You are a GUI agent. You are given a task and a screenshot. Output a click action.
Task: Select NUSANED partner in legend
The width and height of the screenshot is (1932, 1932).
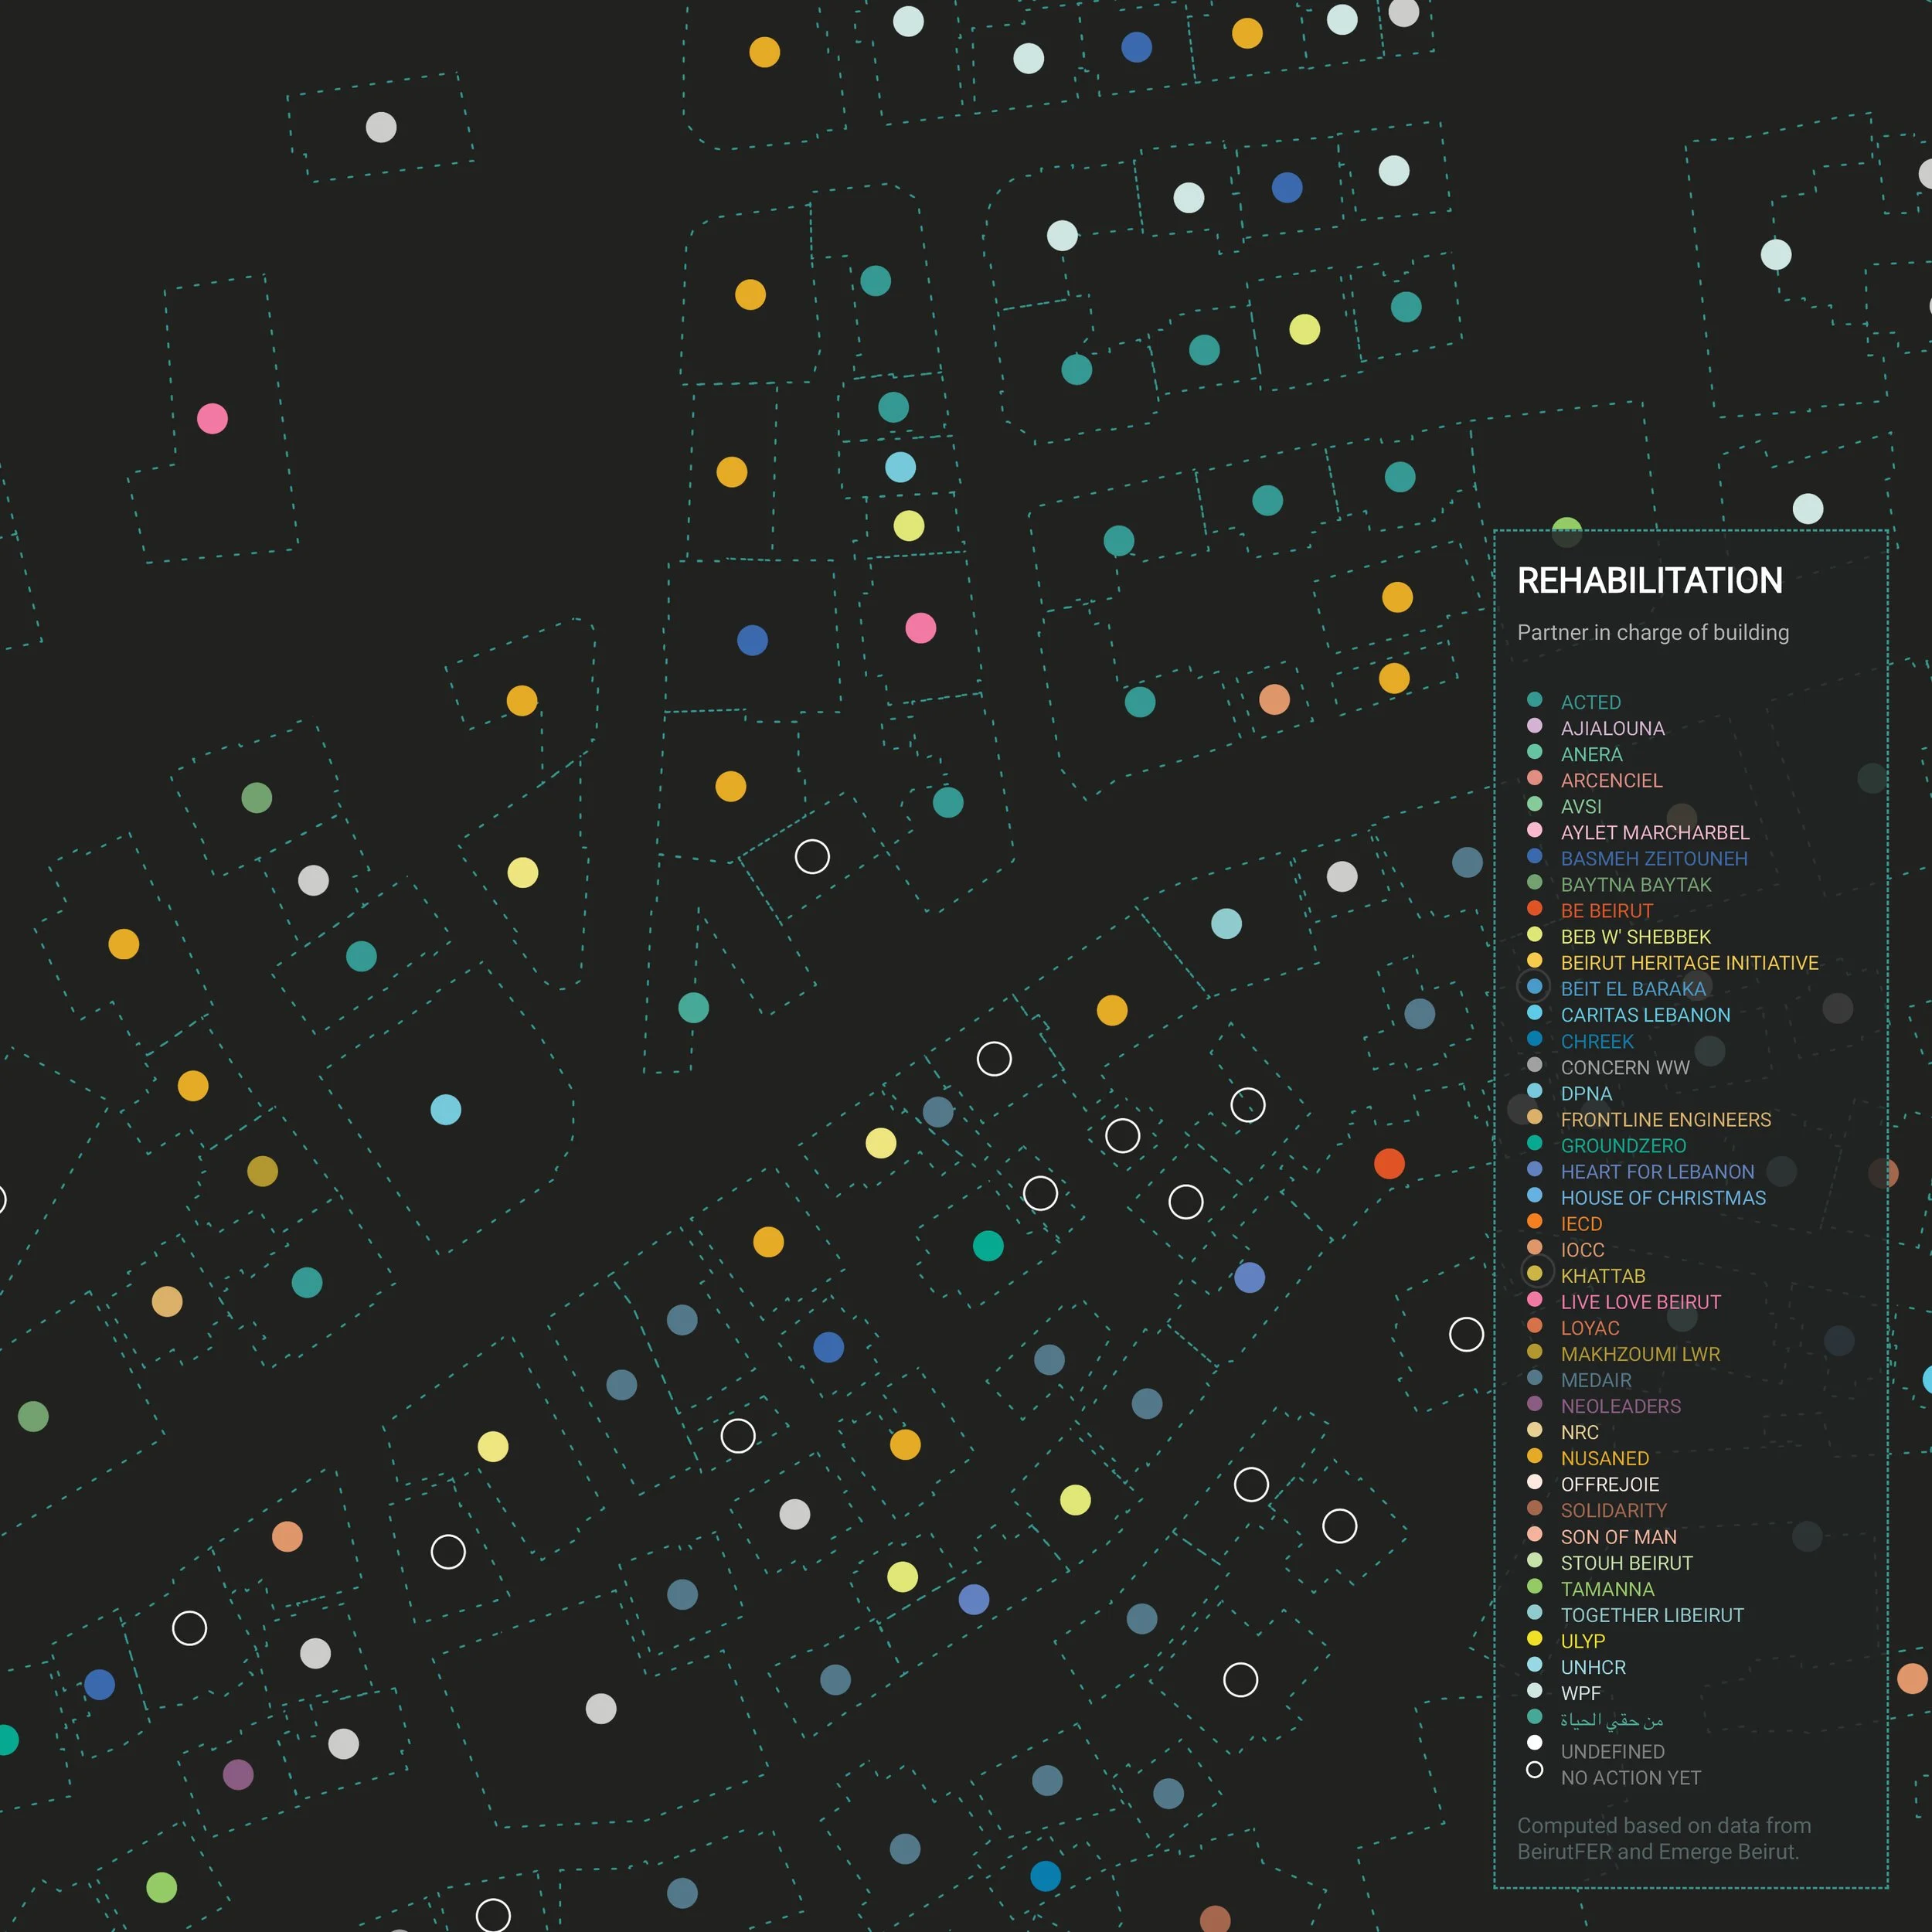tap(1604, 1458)
